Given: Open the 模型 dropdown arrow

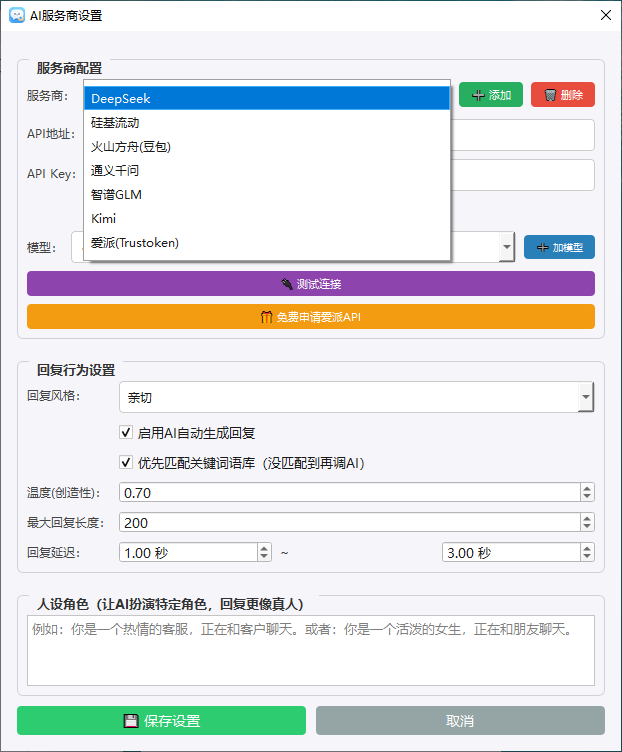Looking at the screenshot, I should click(x=506, y=247).
